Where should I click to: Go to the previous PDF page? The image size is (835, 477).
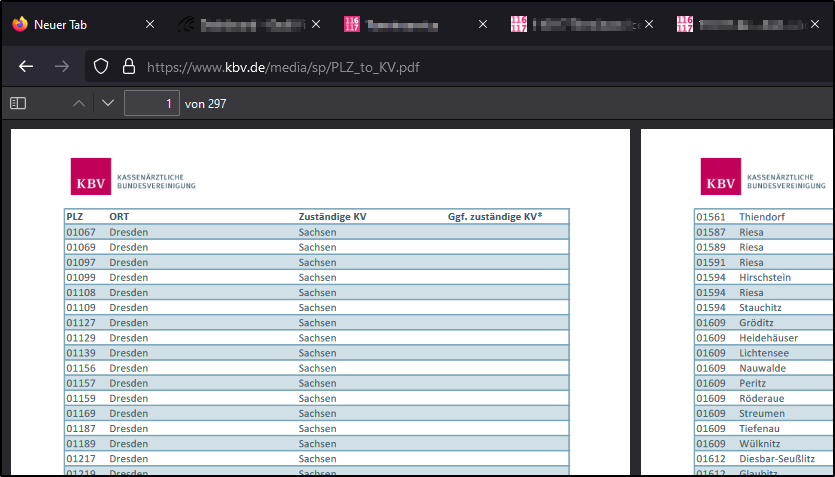click(x=79, y=103)
